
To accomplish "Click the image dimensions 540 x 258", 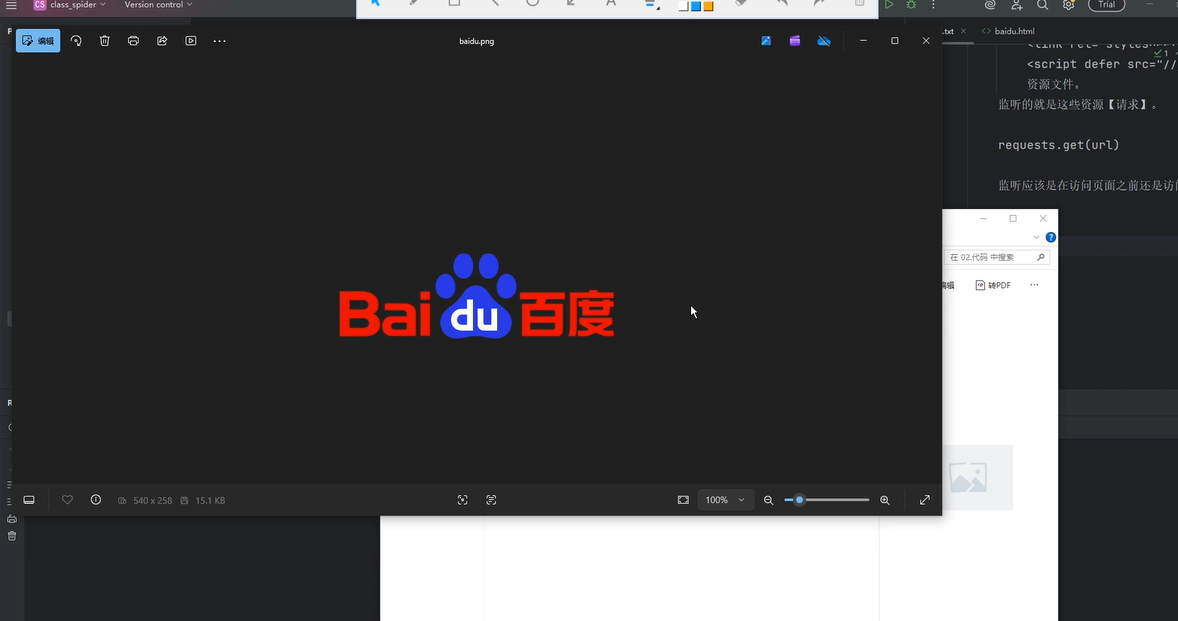I will [x=153, y=500].
